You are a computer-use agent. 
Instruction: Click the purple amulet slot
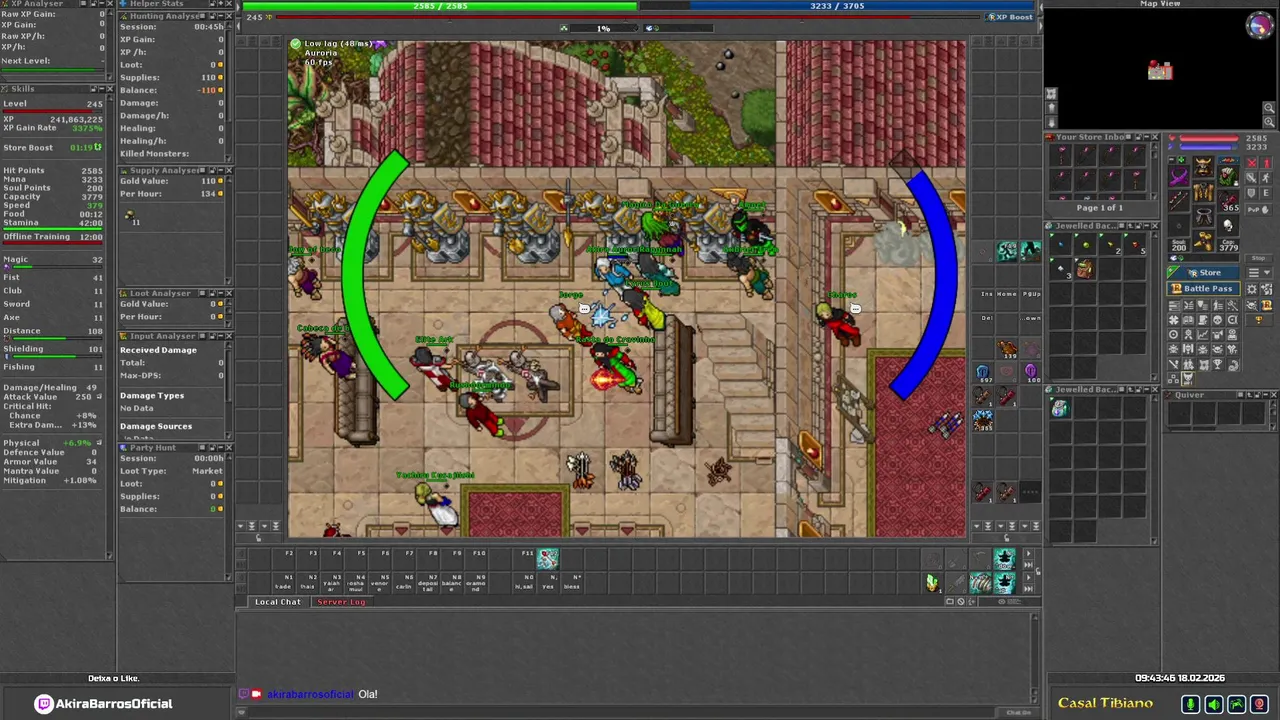pos(1179,177)
